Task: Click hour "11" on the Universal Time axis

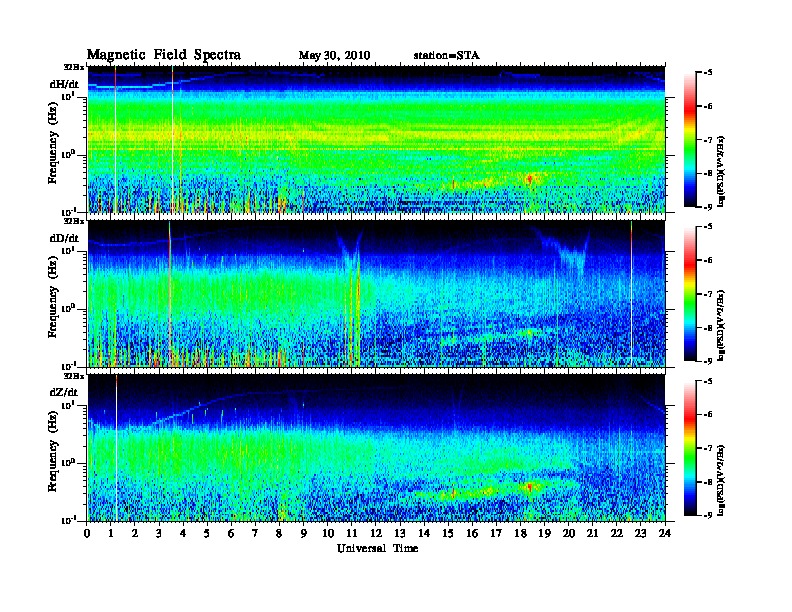Action: click(x=352, y=534)
